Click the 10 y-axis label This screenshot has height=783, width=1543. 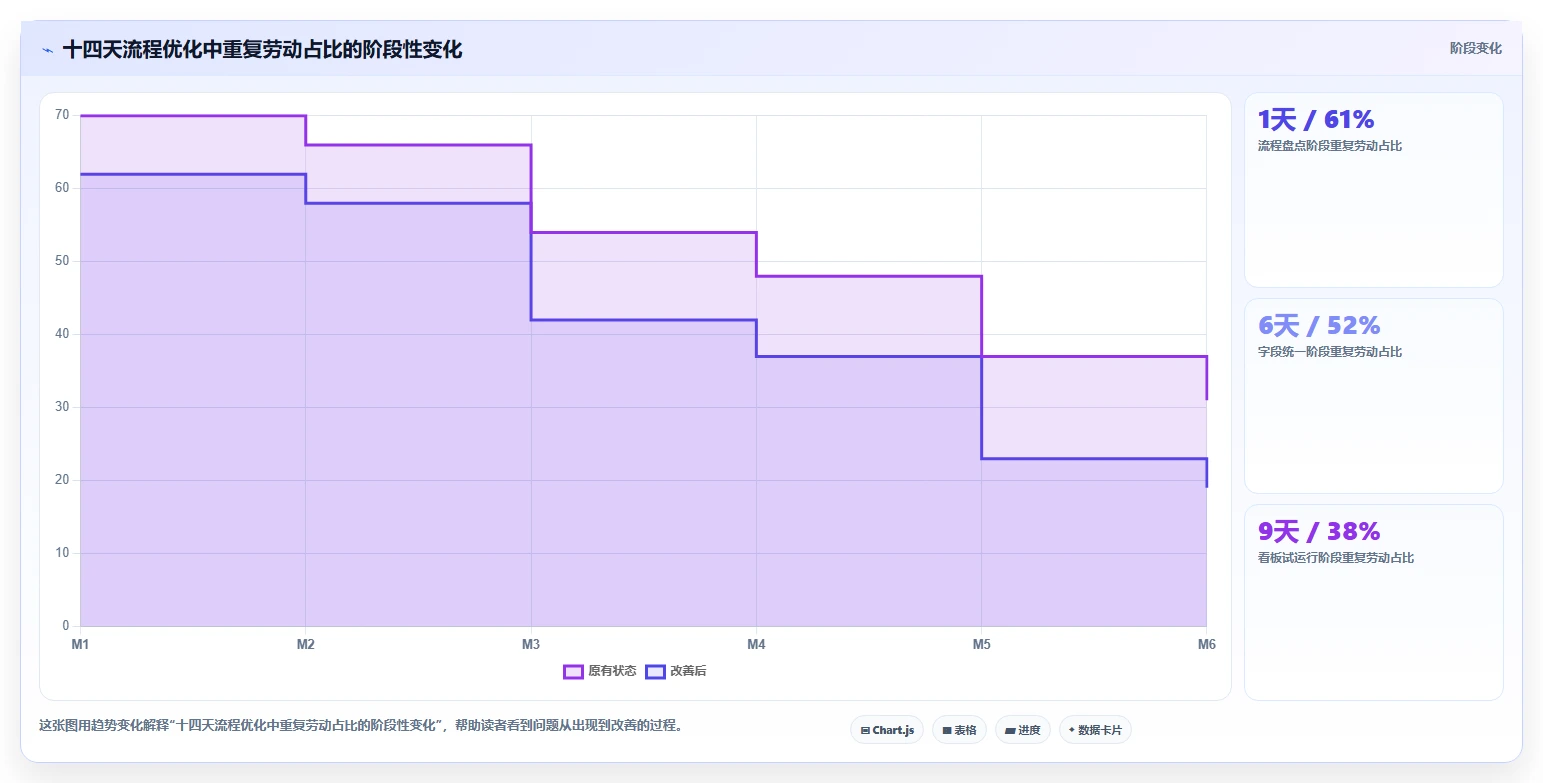tap(62, 553)
